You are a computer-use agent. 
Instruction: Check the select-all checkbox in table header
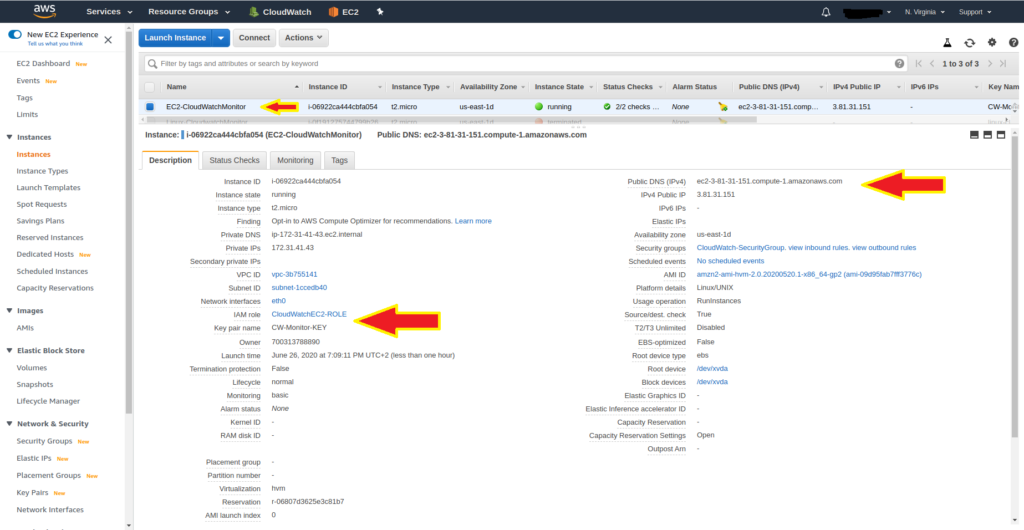(x=150, y=87)
